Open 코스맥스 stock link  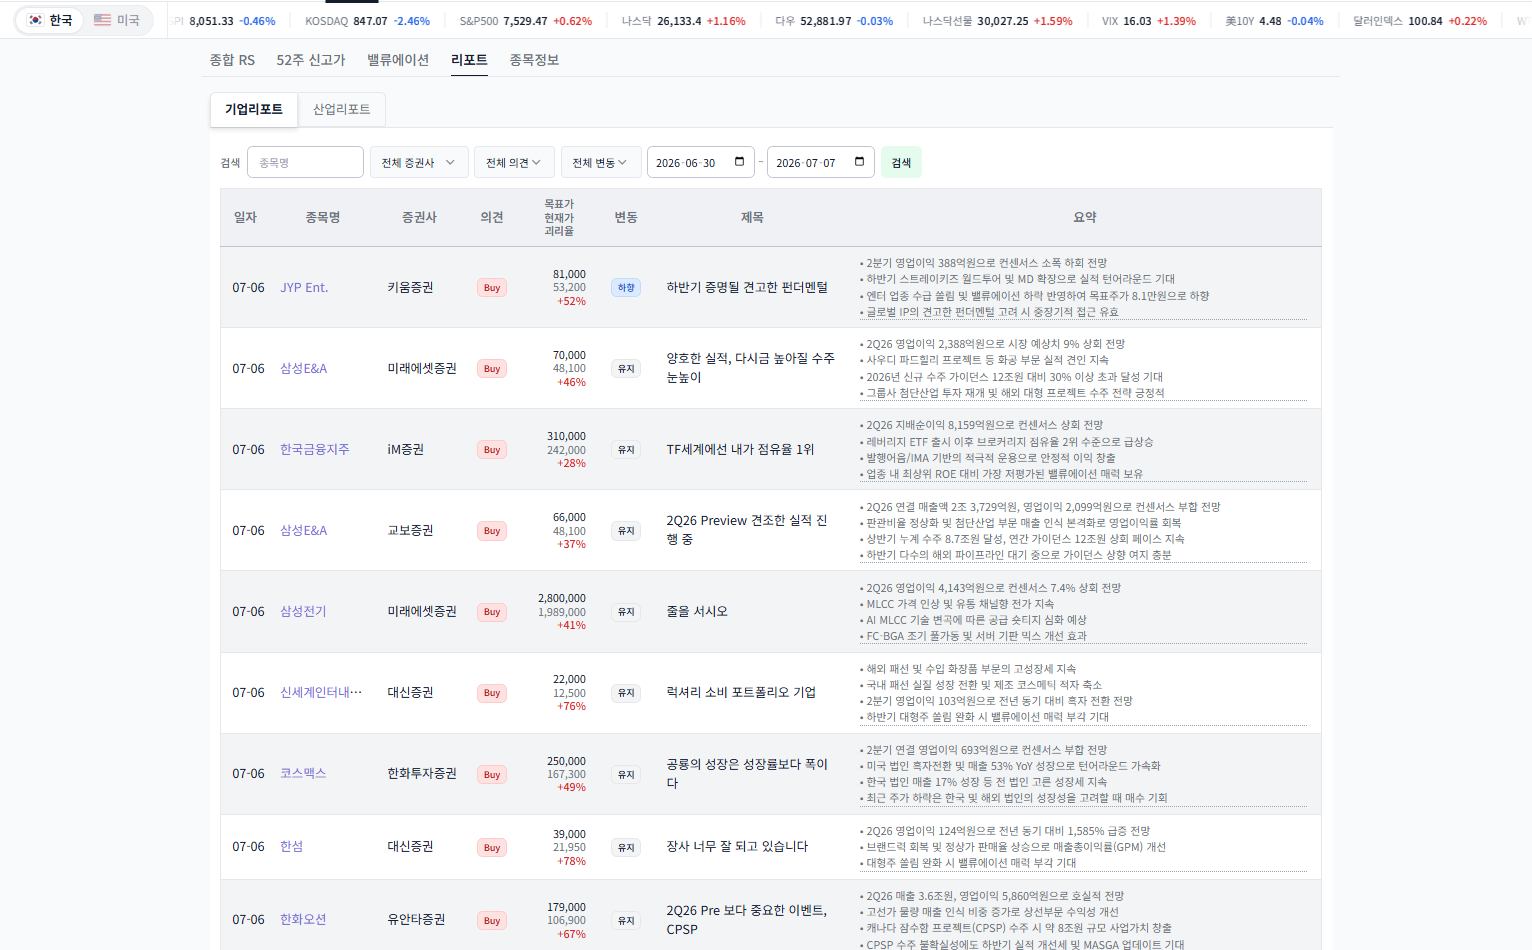[x=303, y=773]
